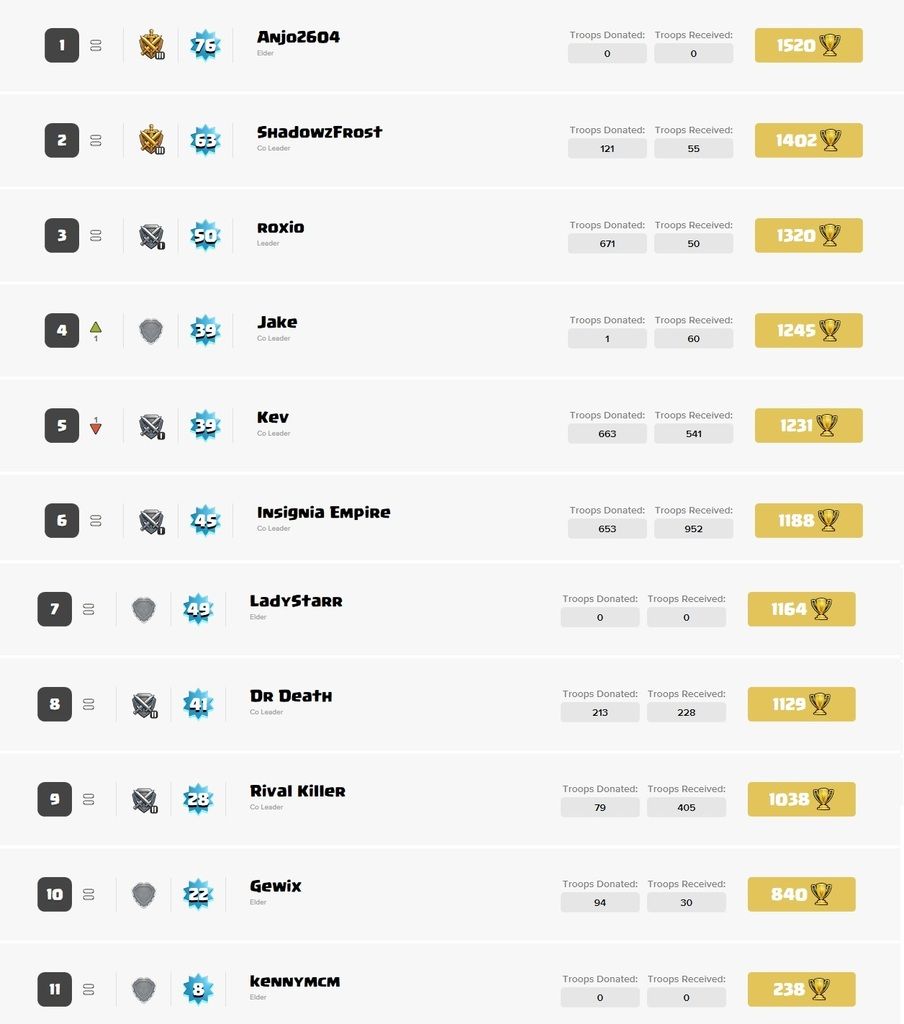Click ShadowzFrost's 1402 trophies button
This screenshot has height=1024, width=904.
808,140
